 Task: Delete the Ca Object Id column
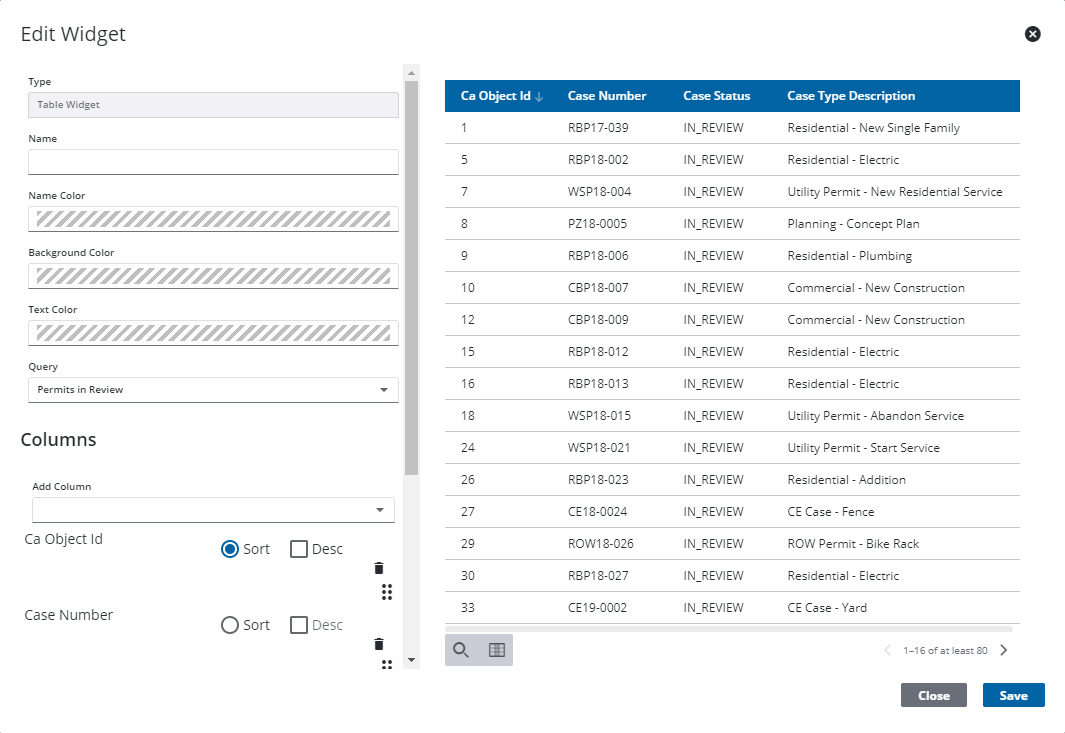379,568
